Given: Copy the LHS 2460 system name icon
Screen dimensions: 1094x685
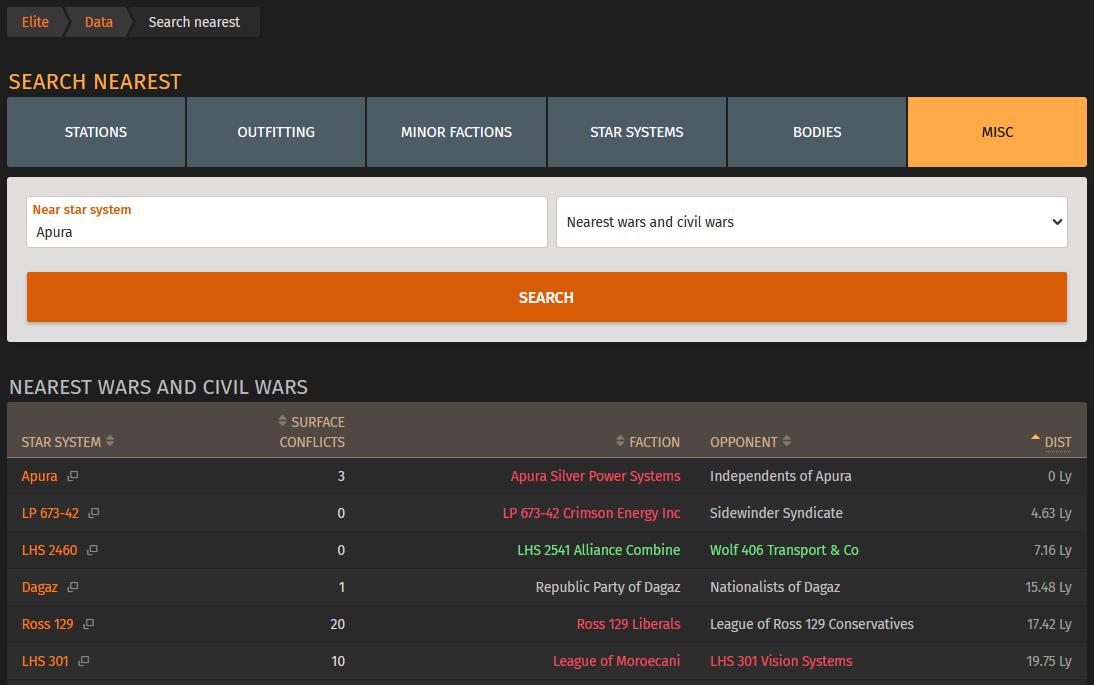Looking at the screenshot, I should click(x=92, y=550).
